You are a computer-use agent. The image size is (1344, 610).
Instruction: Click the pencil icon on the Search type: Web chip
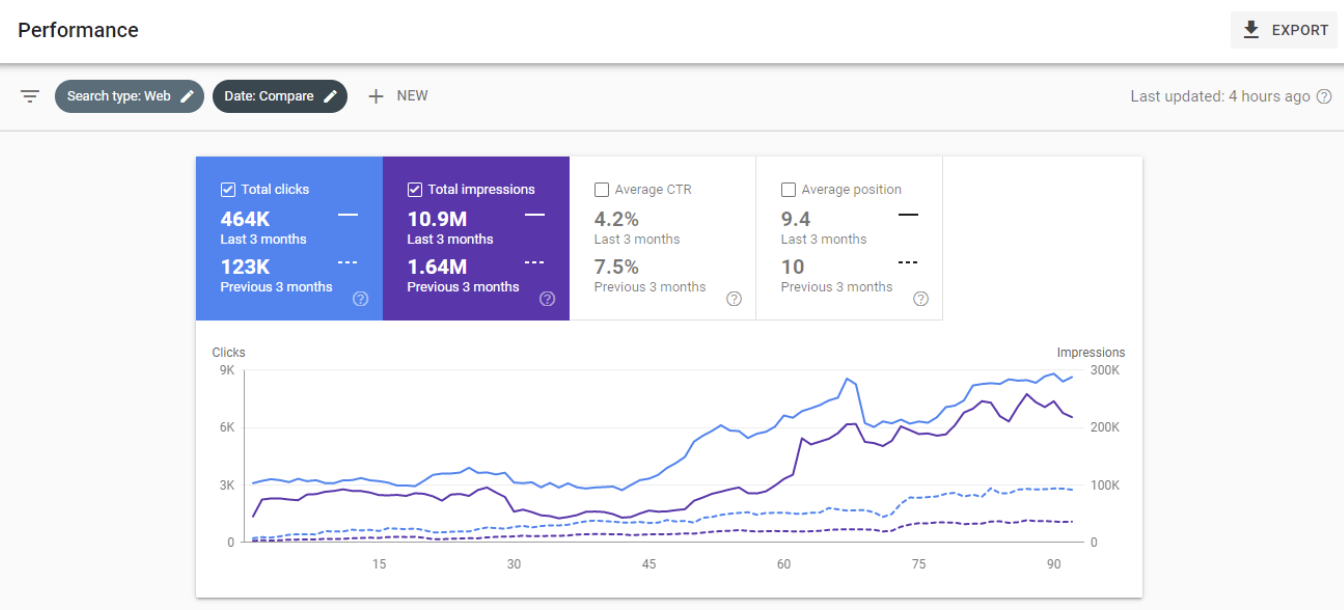(x=187, y=96)
